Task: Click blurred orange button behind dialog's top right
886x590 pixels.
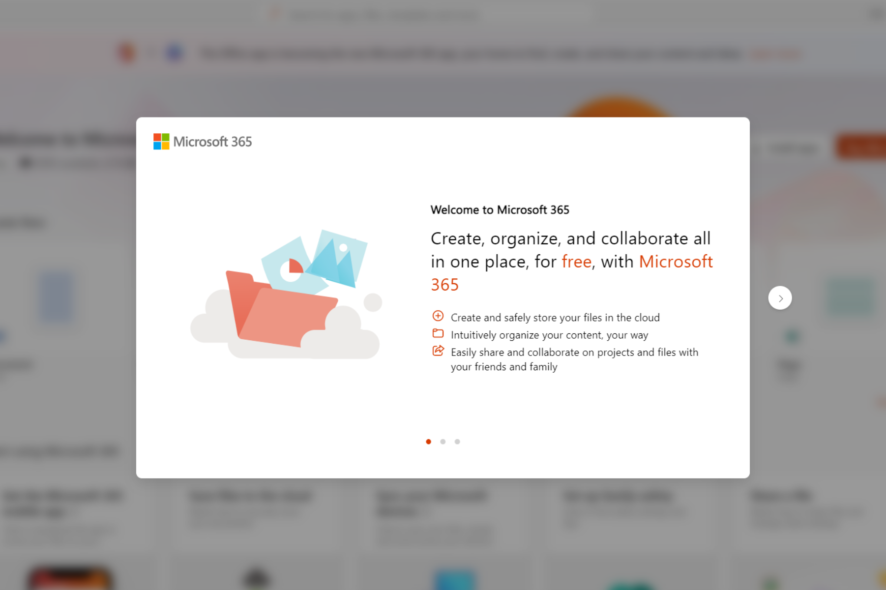Action: 861,147
